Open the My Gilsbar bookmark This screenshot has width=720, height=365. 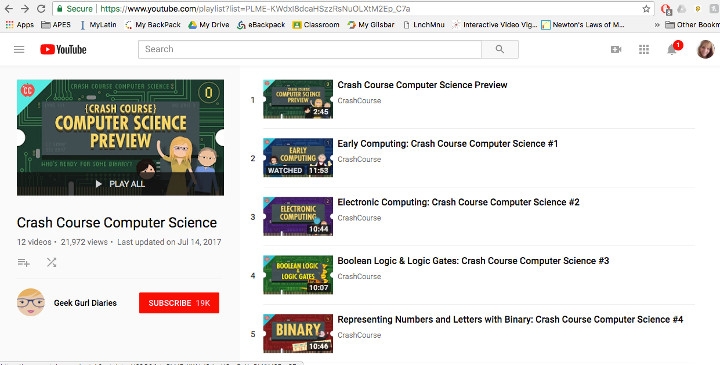tap(371, 25)
